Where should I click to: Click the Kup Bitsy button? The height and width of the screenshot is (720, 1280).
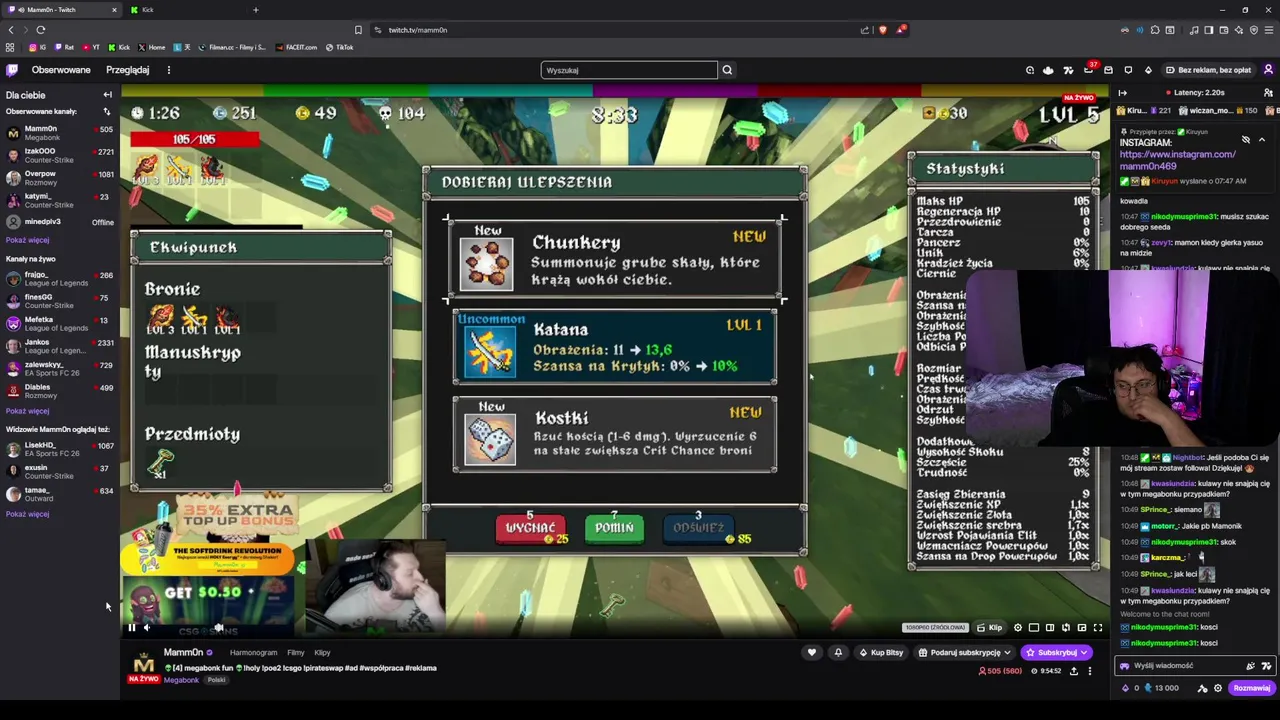pyautogui.click(x=881, y=653)
